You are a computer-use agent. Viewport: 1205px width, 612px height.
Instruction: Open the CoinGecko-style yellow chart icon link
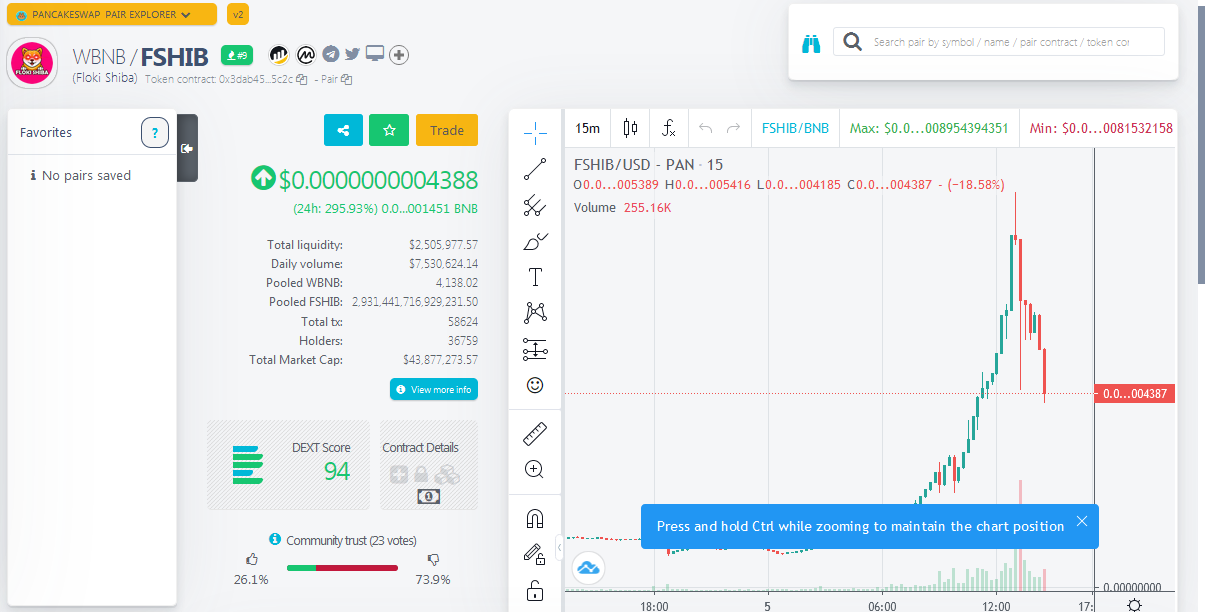[x=280, y=54]
